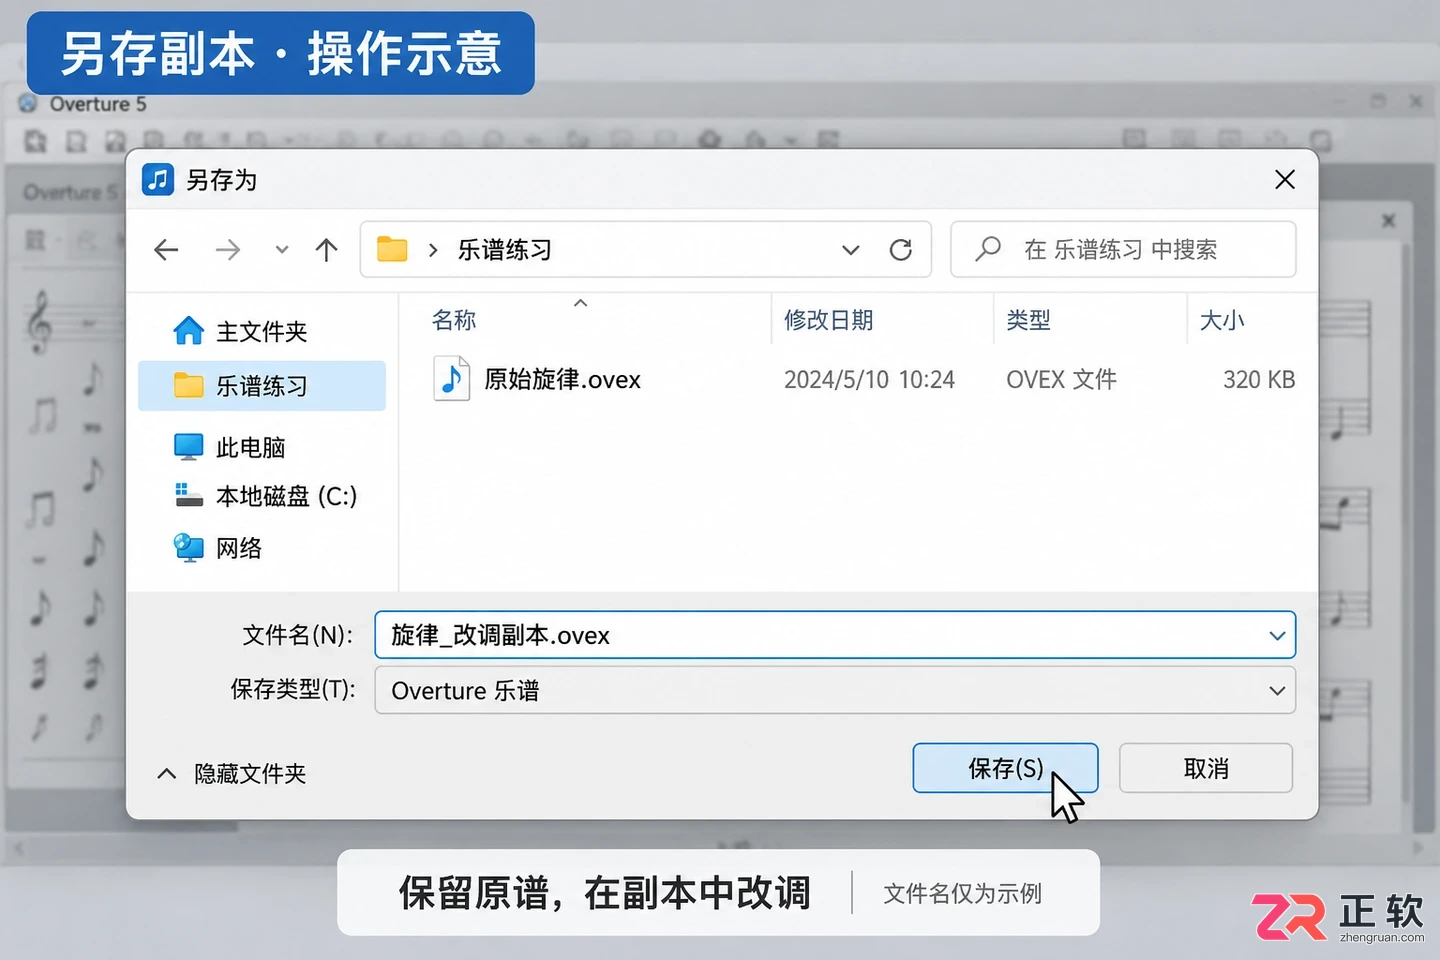Viewport: 1440px width, 960px height.
Task: Expand the 文件名 dropdown arrow
Action: 1277,636
